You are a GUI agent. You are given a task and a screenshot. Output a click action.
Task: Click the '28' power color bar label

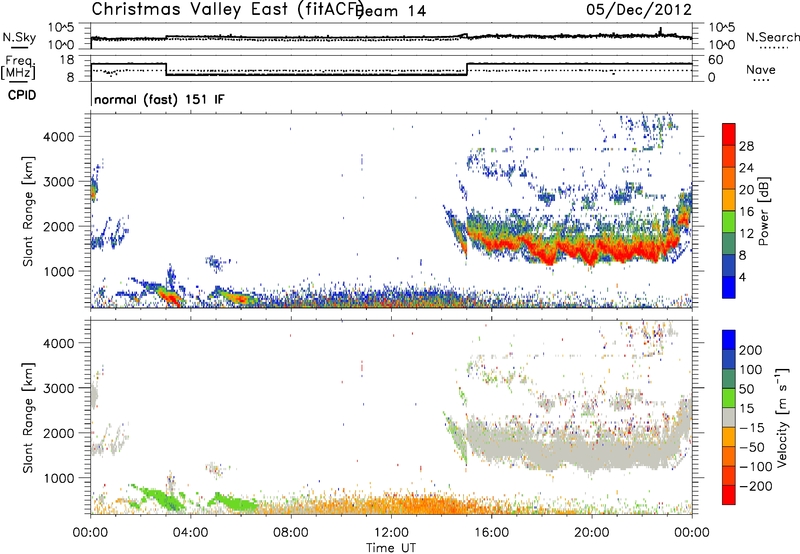coord(746,146)
